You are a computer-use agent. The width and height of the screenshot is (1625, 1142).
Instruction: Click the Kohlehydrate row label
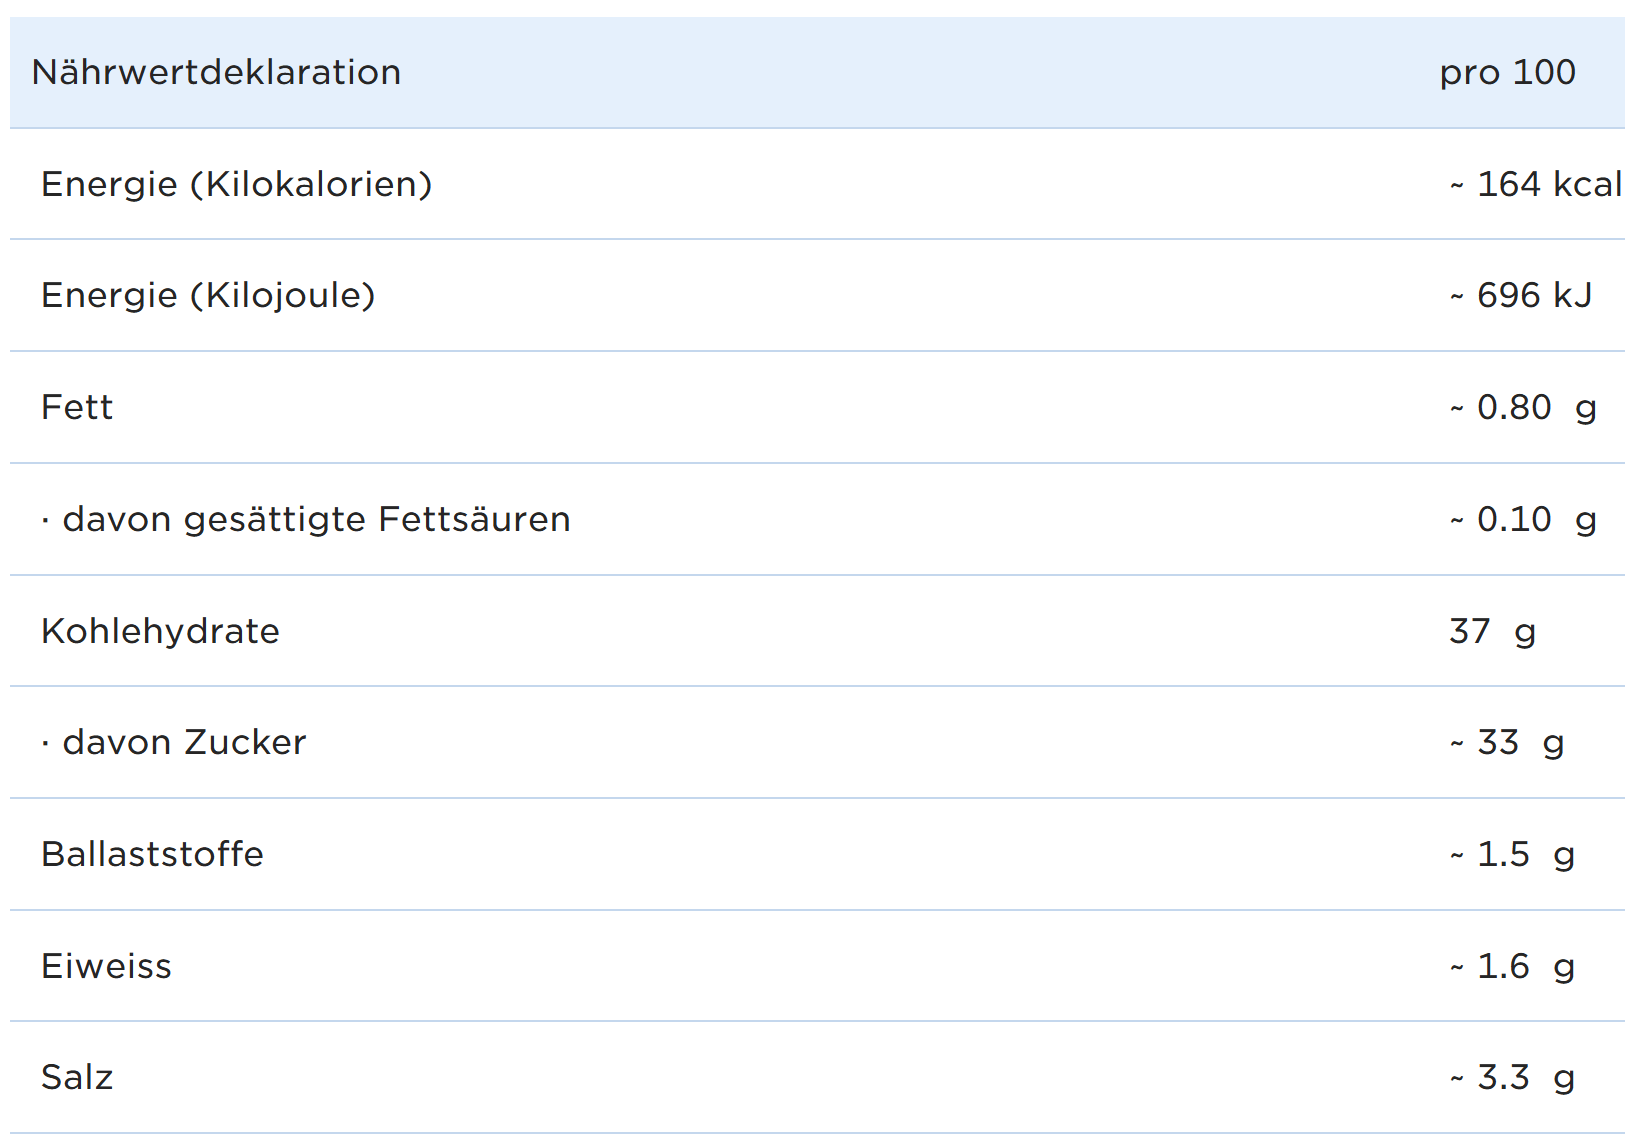point(160,632)
